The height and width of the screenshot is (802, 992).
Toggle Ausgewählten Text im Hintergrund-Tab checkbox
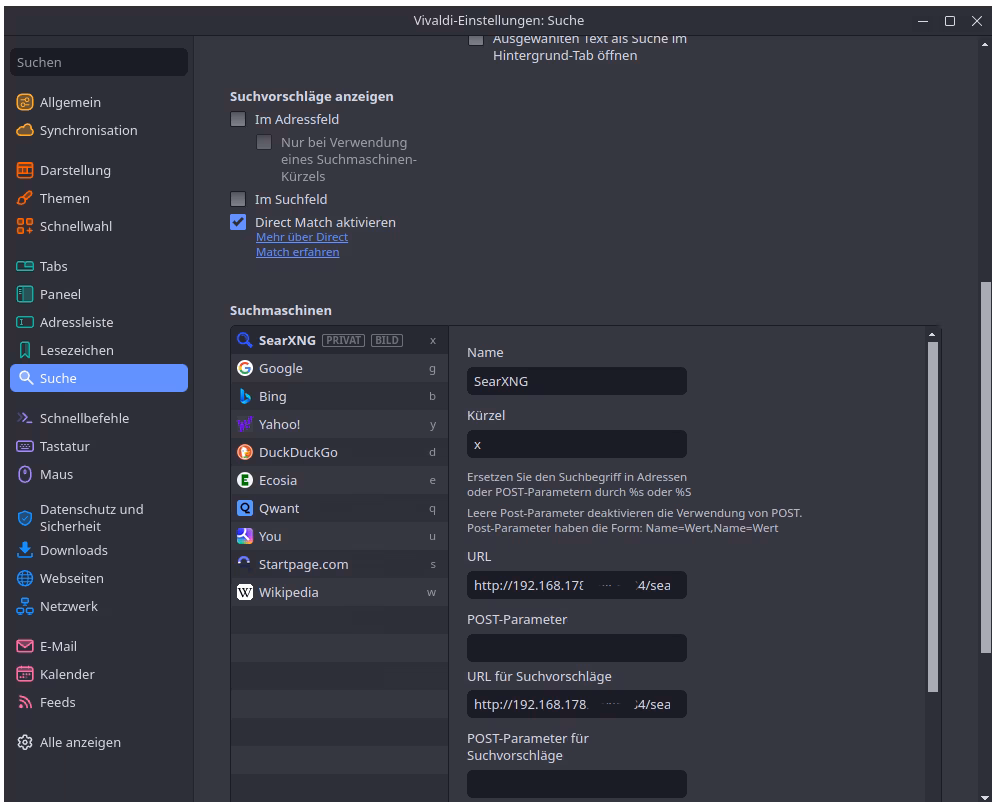pyautogui.click(x=476, y=40)
